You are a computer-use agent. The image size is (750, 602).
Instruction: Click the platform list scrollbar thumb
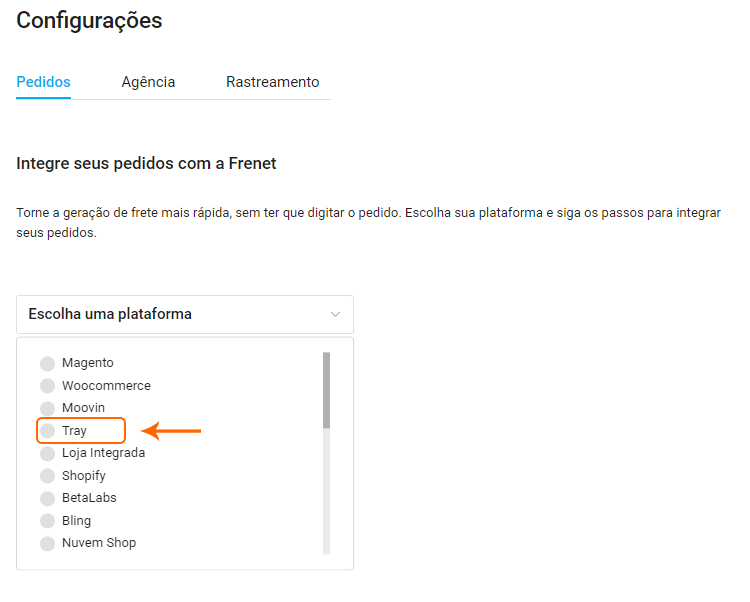click(326, 389)
